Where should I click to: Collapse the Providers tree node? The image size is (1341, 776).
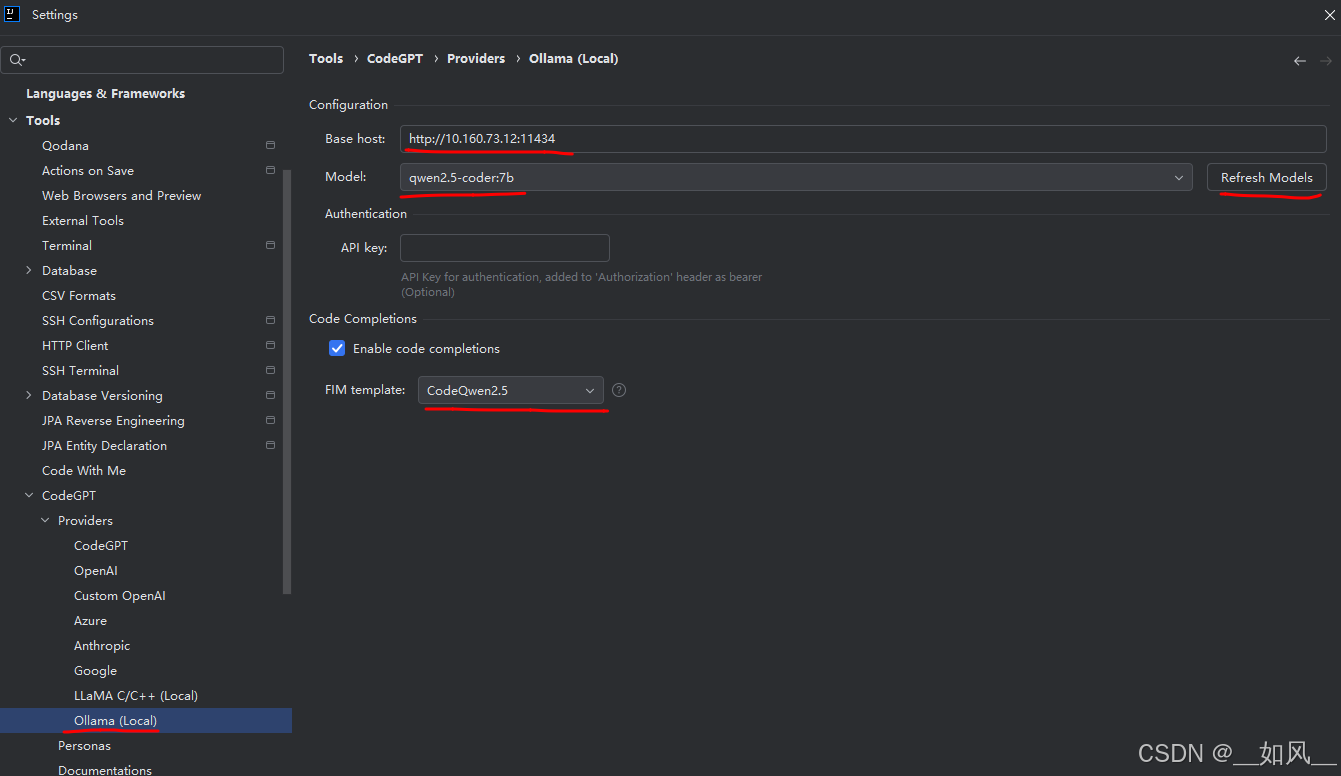pyautogui.click(x=45, y=520)
